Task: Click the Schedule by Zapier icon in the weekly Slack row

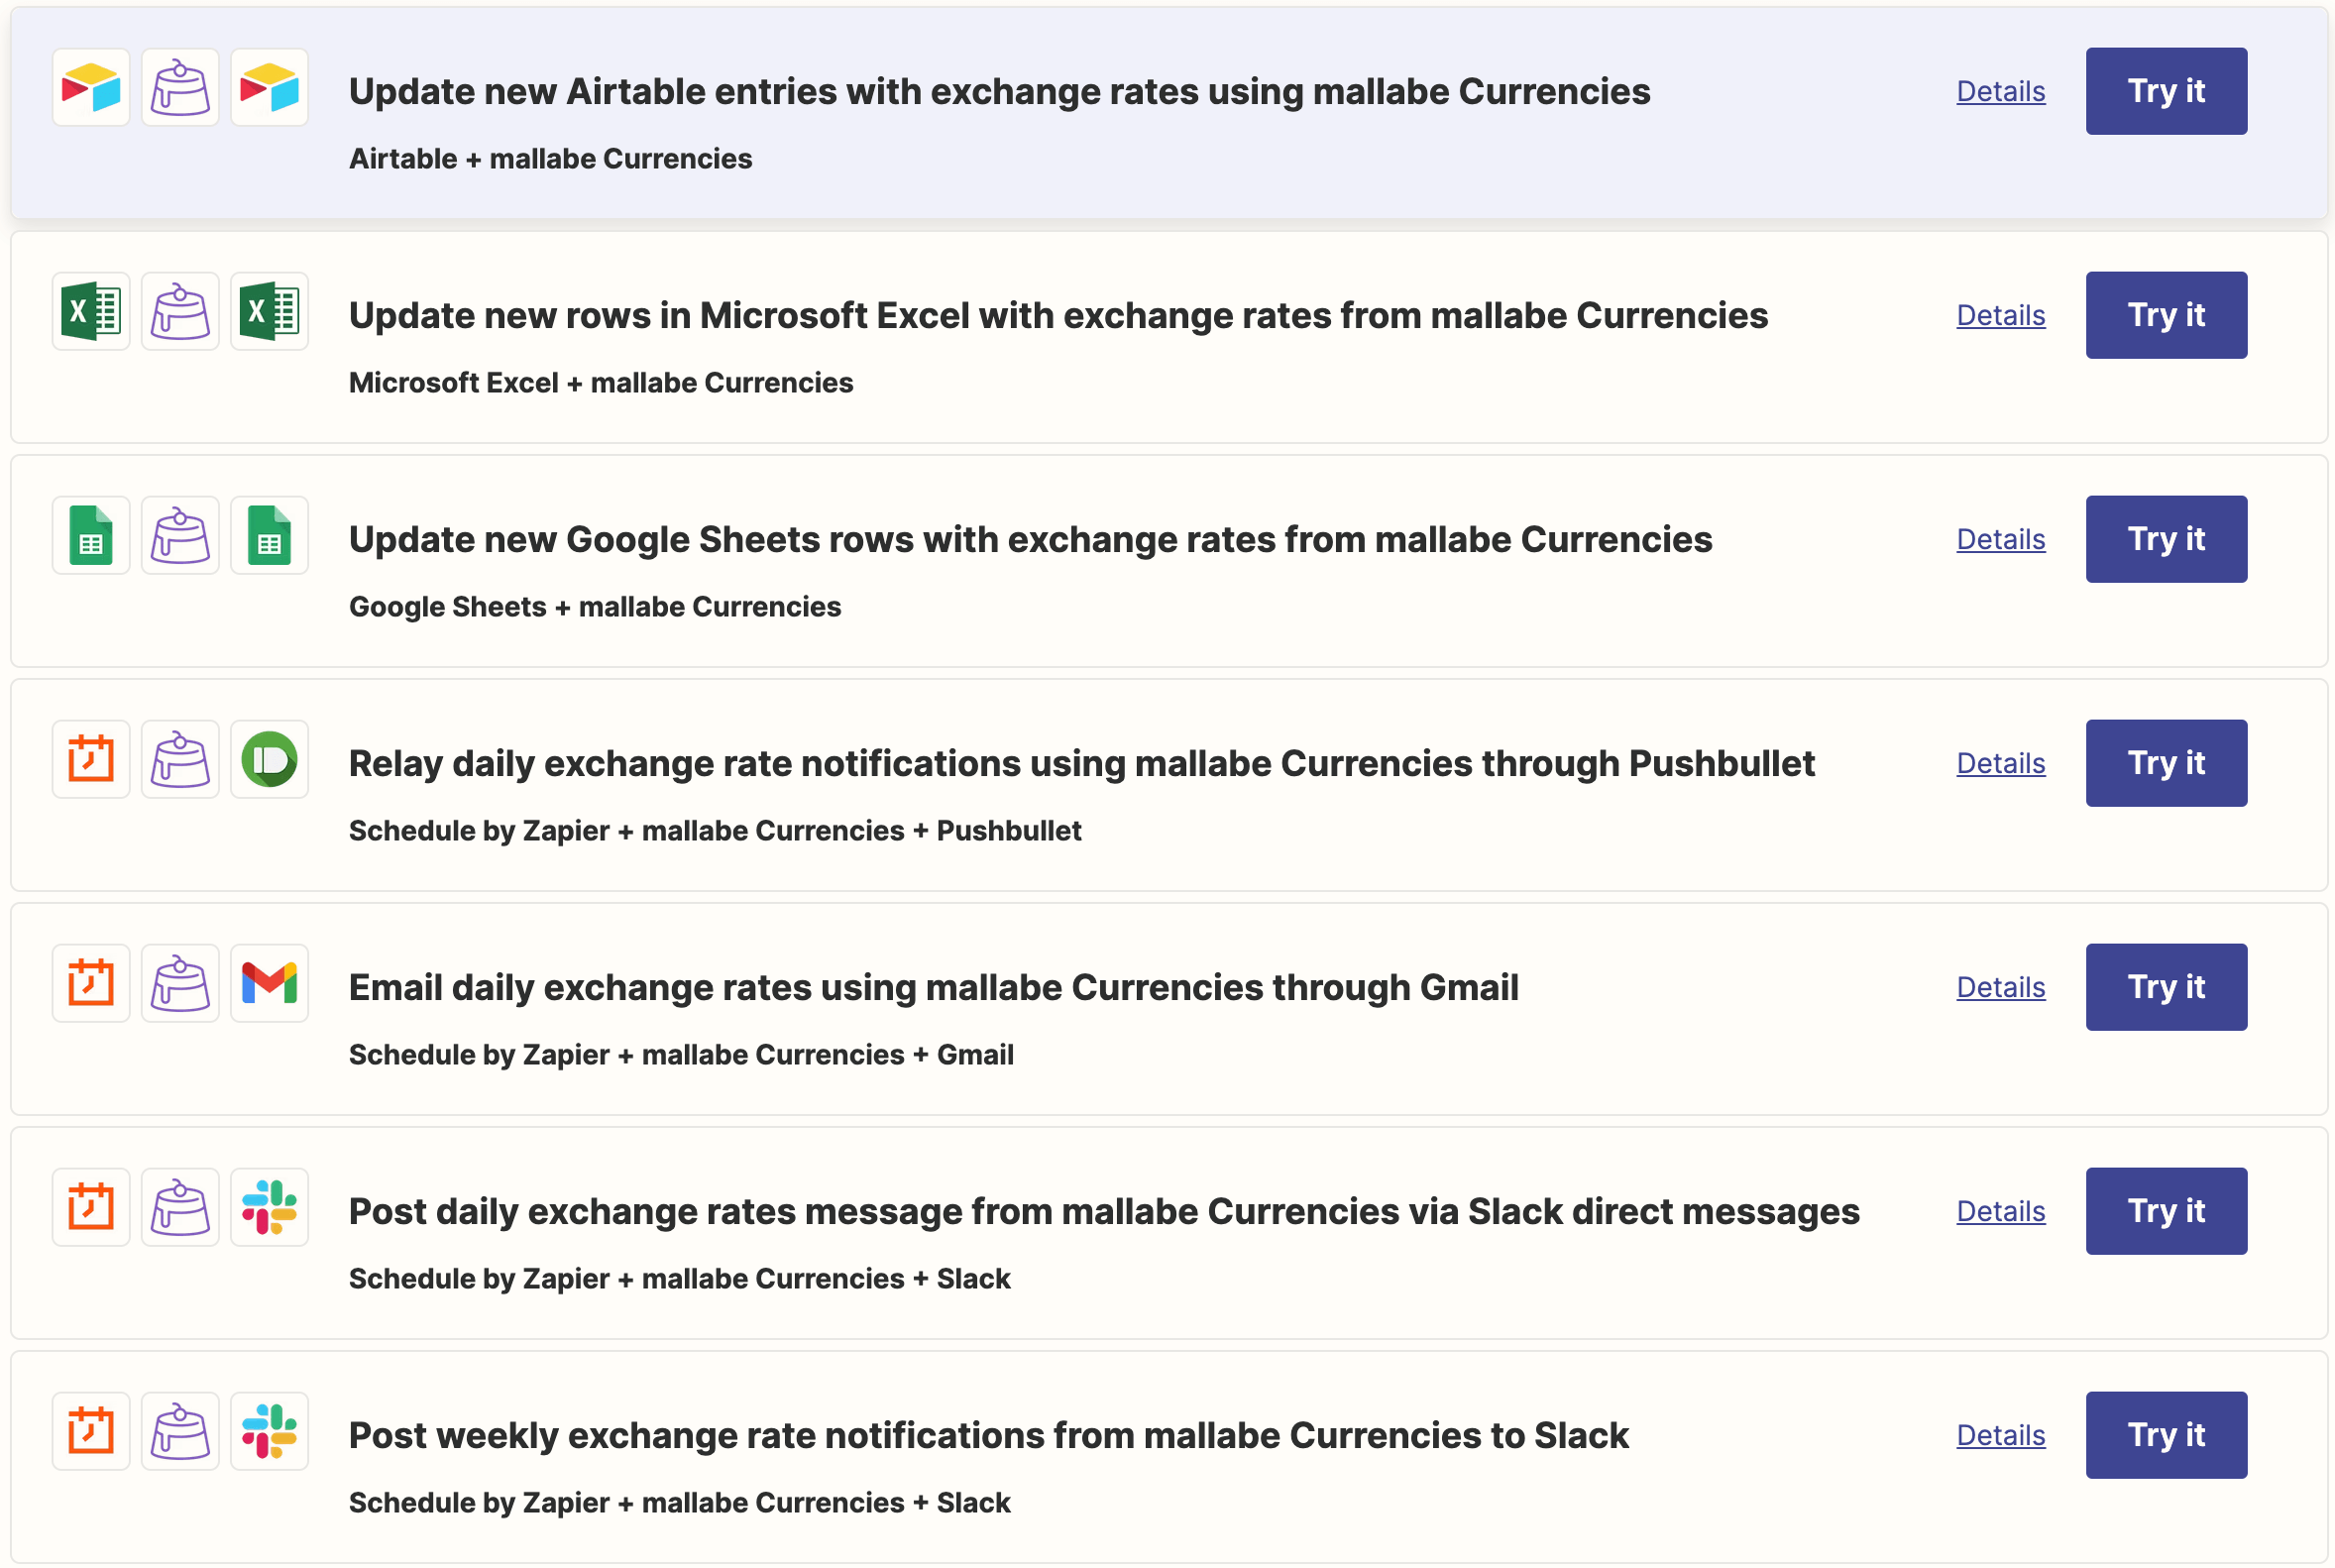Action: [x=91, y=1432]
